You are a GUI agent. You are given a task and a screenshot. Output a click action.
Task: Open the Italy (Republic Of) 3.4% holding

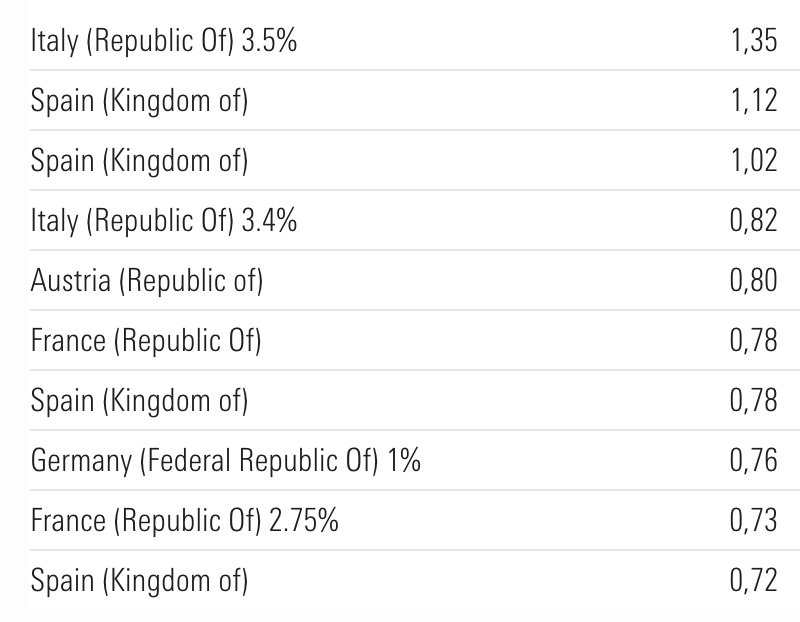[164, 221]
